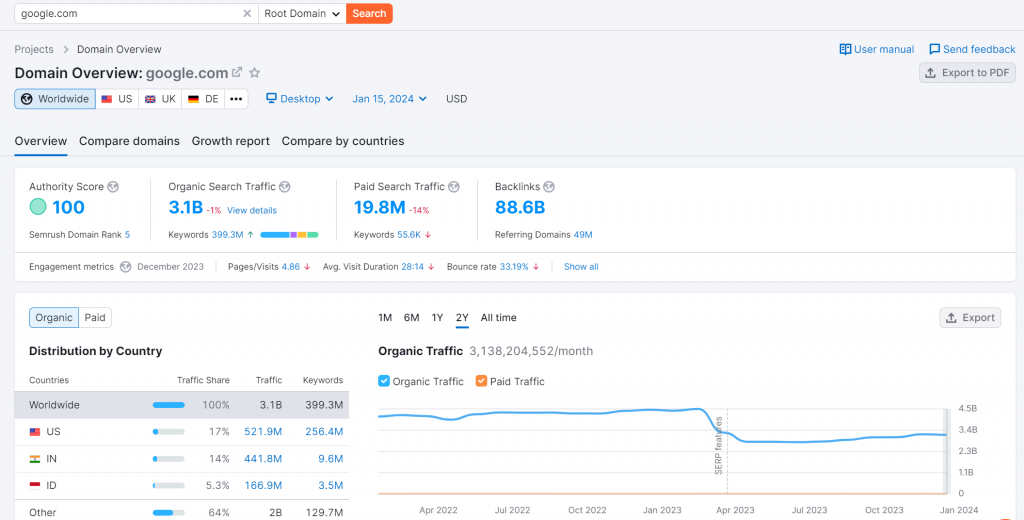This screenshot has height=520, width=1024.
Task: Open the Compare domains tab
Action: (x=129, y=141)
